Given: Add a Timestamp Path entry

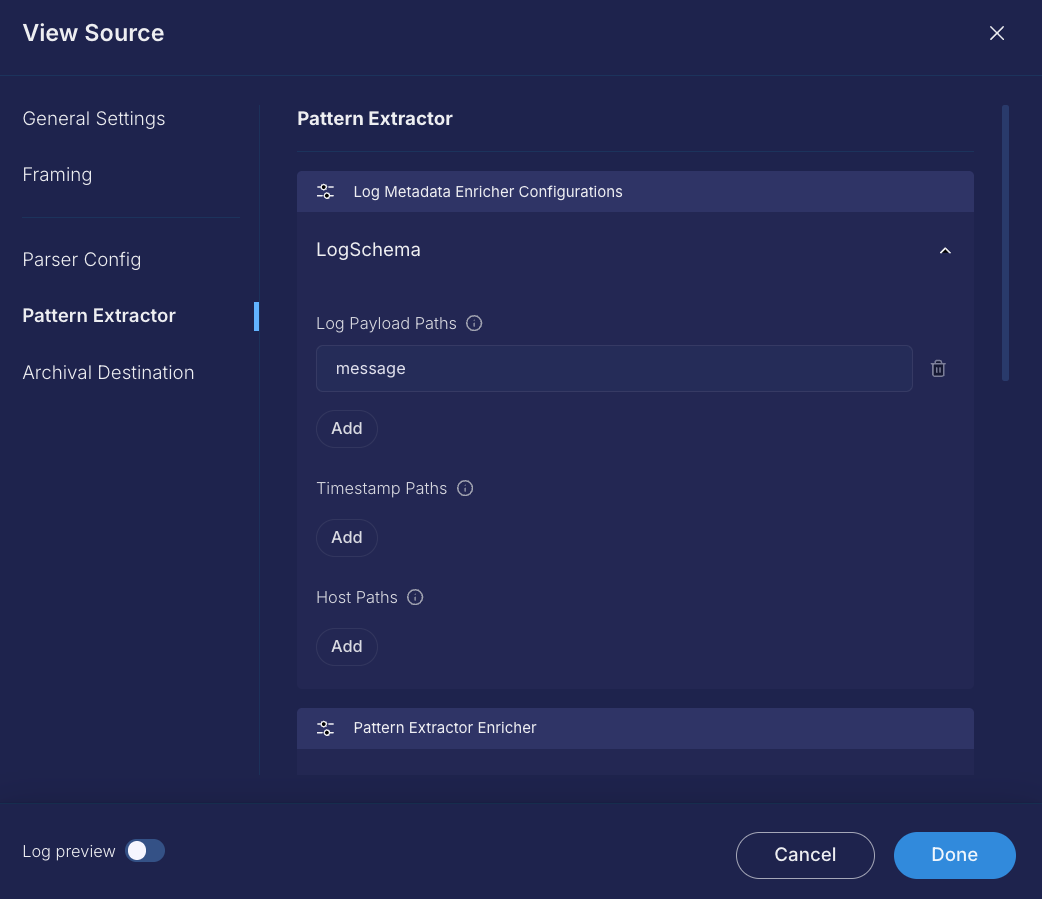Looking at the screenshot, I should [x=347, y=537].
